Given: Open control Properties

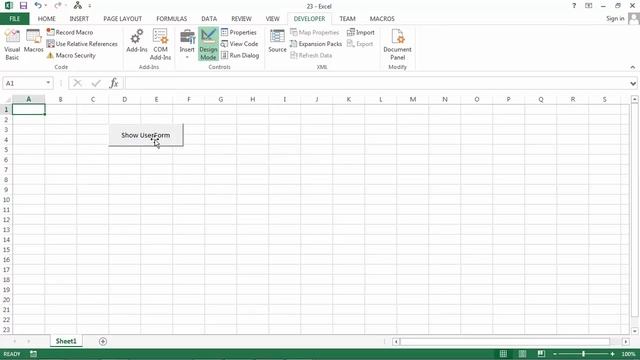Looking at the screenshot, I should point(239,32).
